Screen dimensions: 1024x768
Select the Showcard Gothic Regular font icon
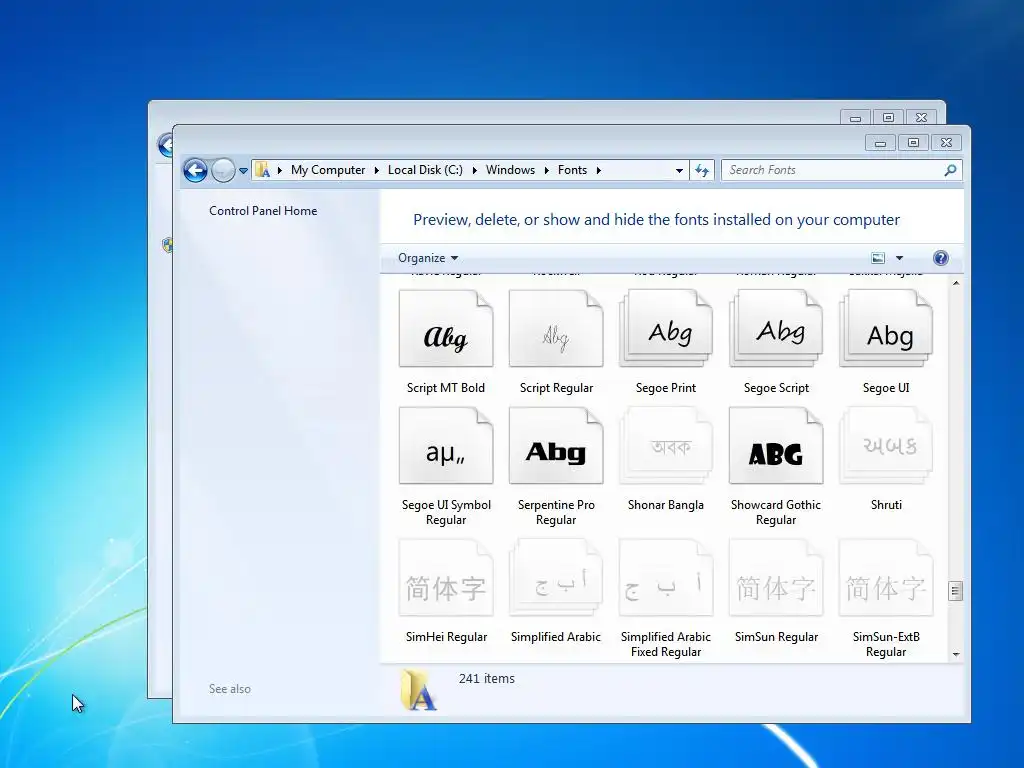tap(776, 446)
